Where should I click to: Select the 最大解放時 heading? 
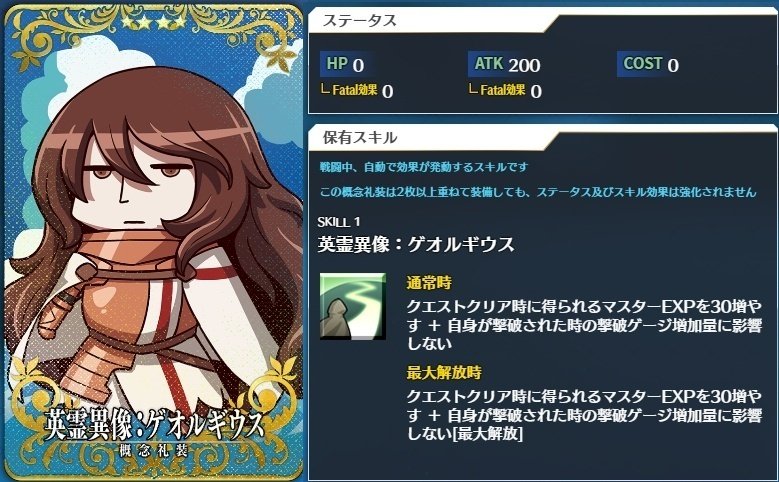pos(444,372)
